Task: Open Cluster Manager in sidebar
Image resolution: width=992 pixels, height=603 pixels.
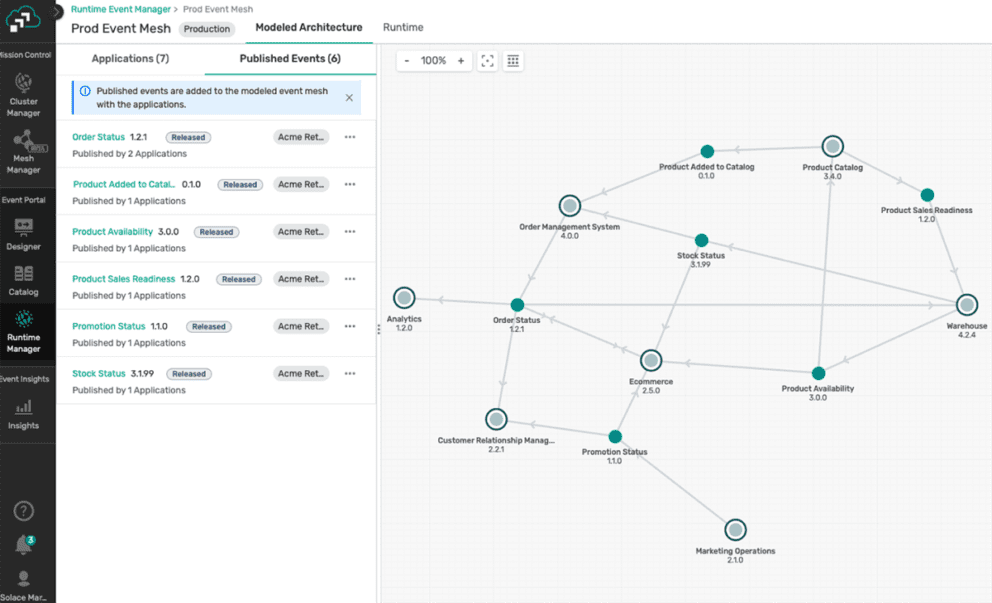Action: pos(23,94)
